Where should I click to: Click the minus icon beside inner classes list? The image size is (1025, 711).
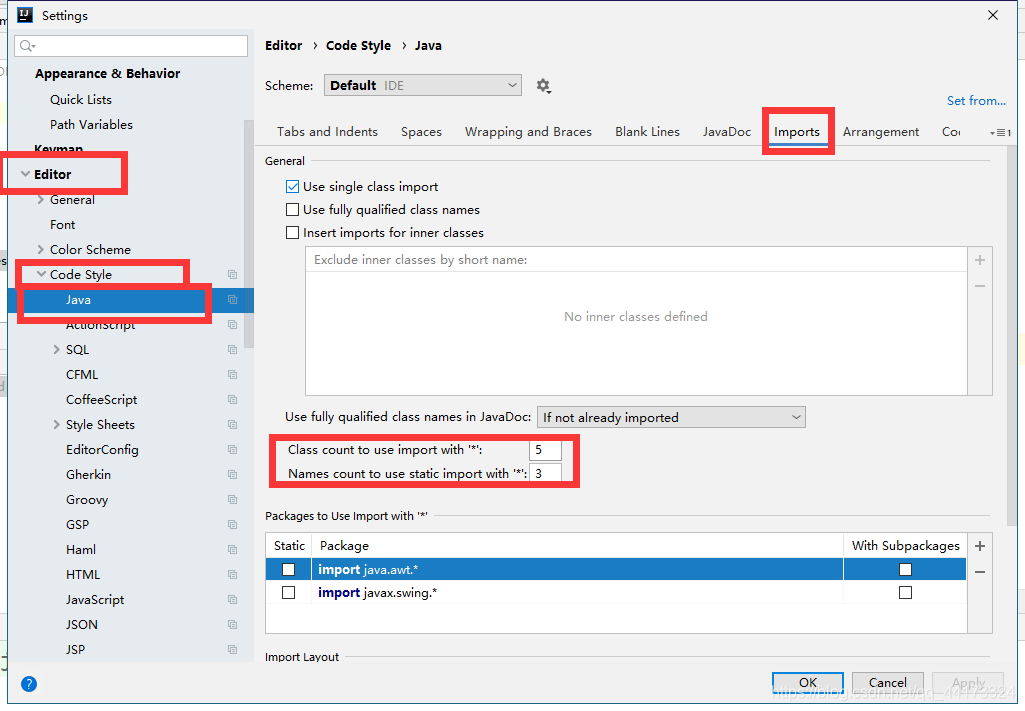pos(980,286)
